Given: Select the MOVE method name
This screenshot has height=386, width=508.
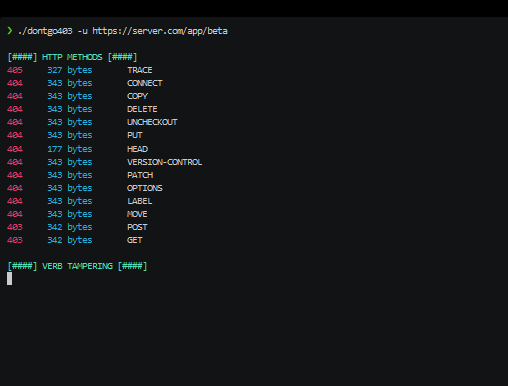Looking at the screenshot, I should tap(137, 214).
